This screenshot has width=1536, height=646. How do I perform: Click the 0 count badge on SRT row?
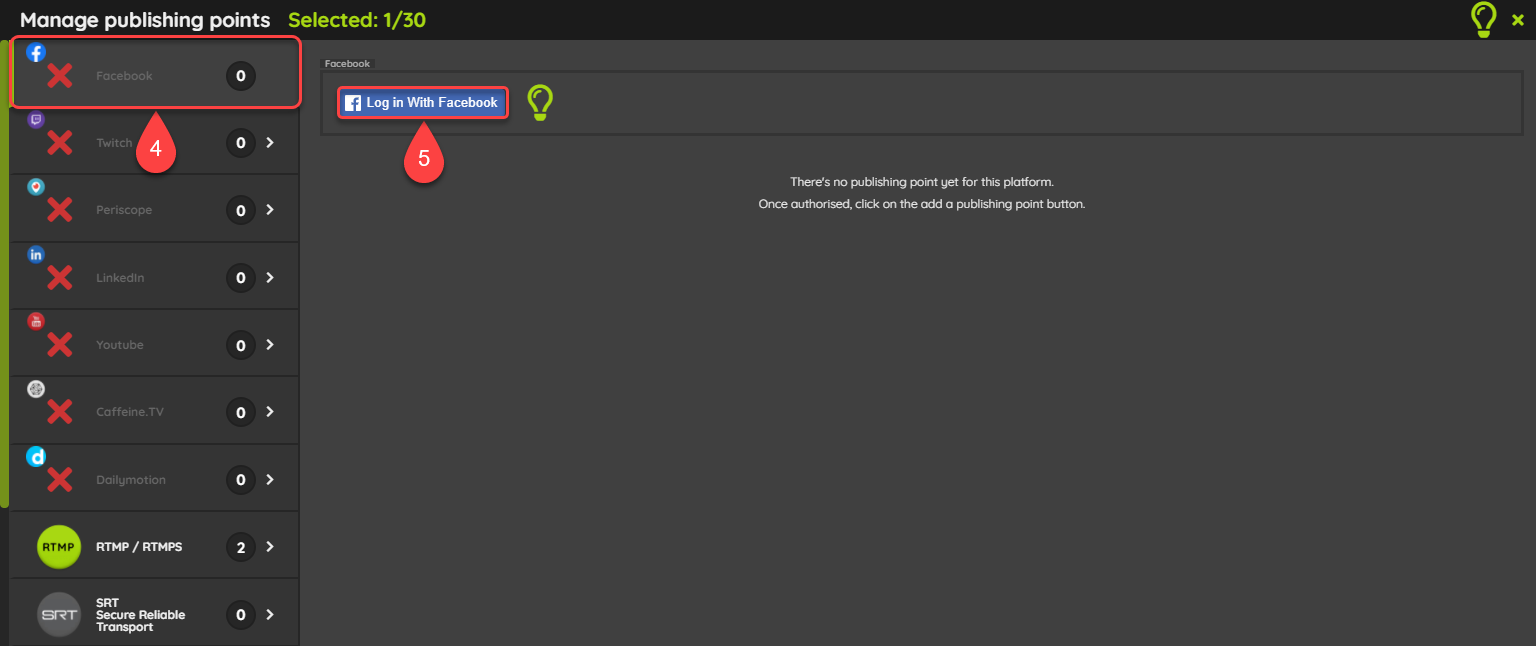[x=240, y=614]
